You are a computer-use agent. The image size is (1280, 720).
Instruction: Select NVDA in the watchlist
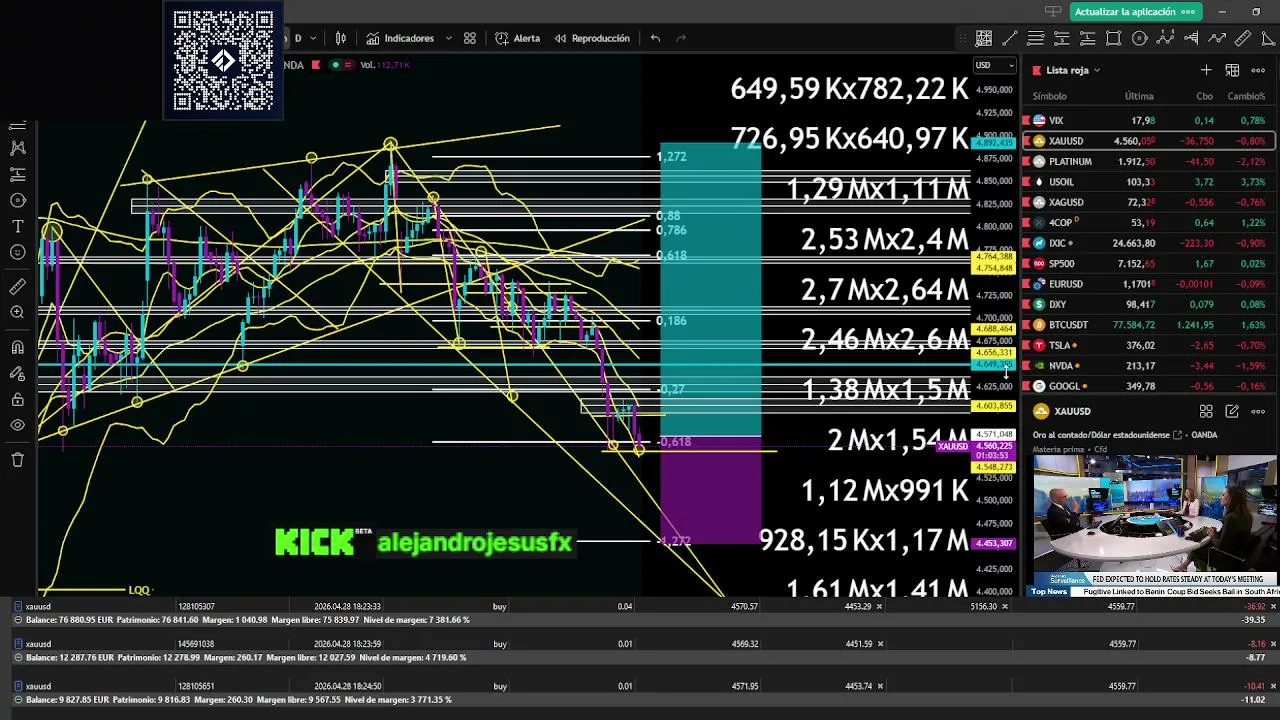point(1149,366)
